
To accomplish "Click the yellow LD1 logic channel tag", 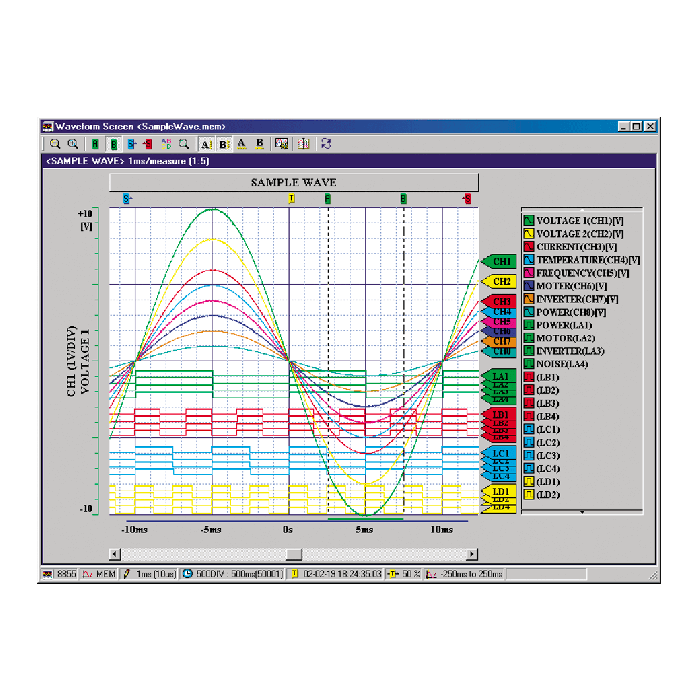I will (499, 491).
